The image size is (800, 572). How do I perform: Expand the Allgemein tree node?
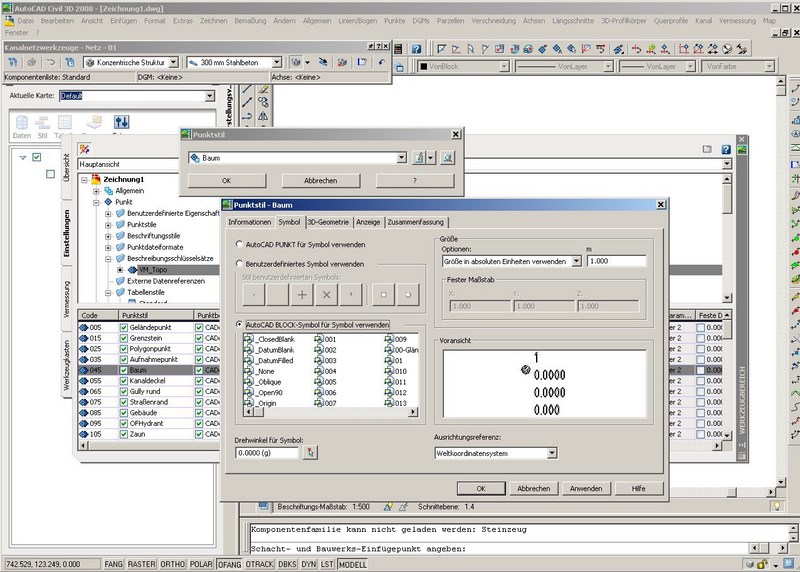pos(96,191)
